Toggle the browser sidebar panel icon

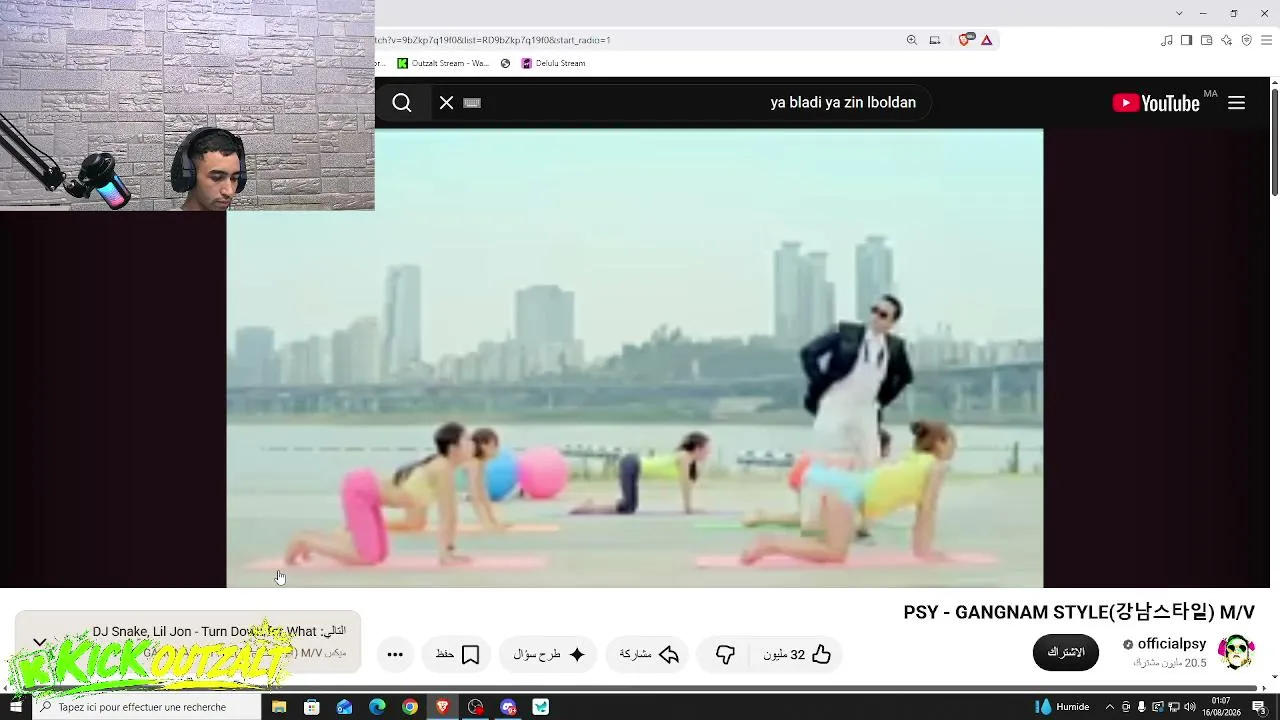pos(1186,40)
